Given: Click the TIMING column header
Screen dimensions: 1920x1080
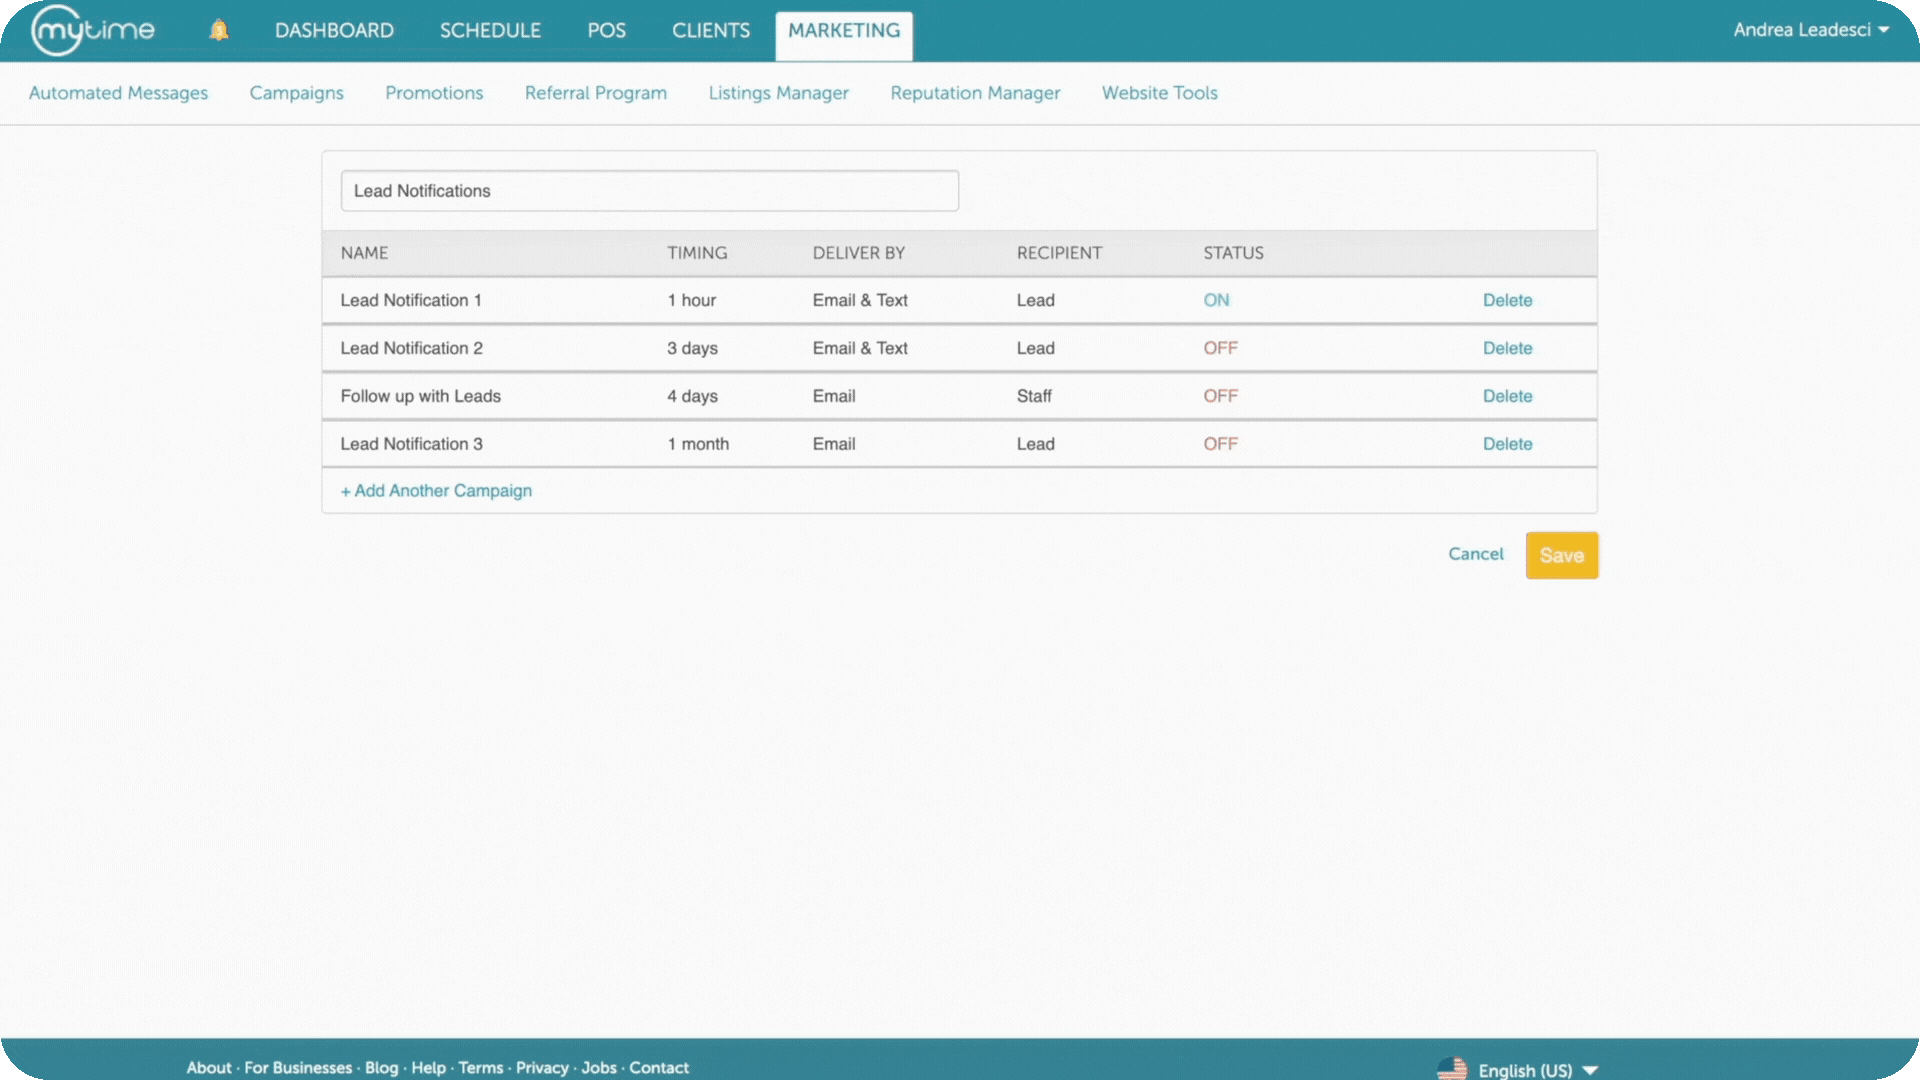Looking at the screenshot, I should click(x=697, y=253).
